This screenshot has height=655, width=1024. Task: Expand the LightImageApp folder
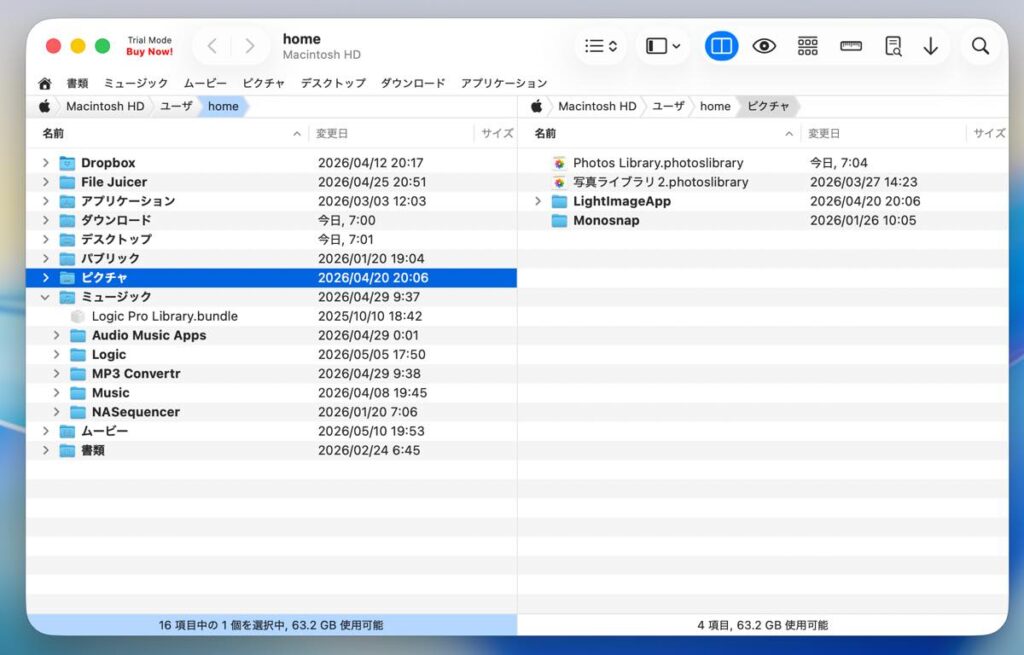coord(537,201)
